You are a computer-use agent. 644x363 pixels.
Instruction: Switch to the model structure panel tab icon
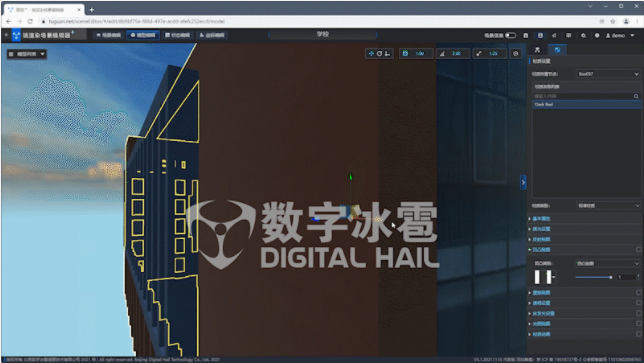tap(537, 50)
